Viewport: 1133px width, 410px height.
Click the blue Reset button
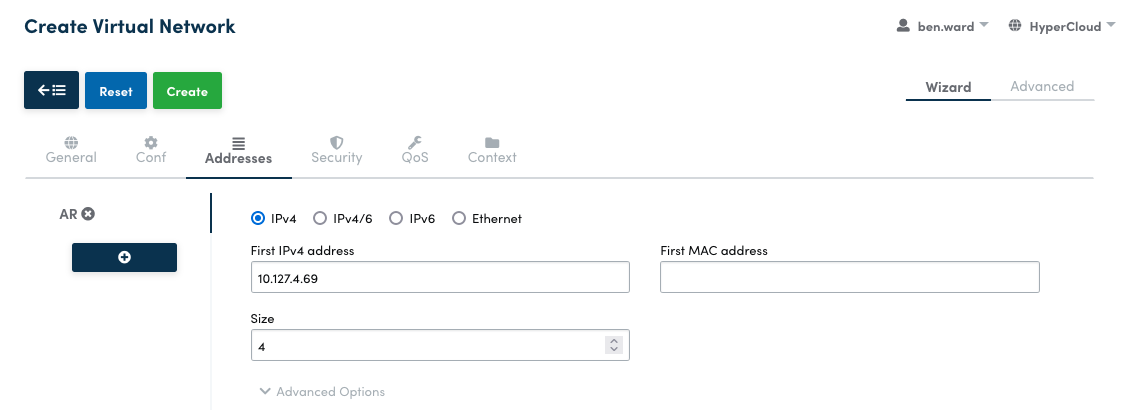[116, 91]
